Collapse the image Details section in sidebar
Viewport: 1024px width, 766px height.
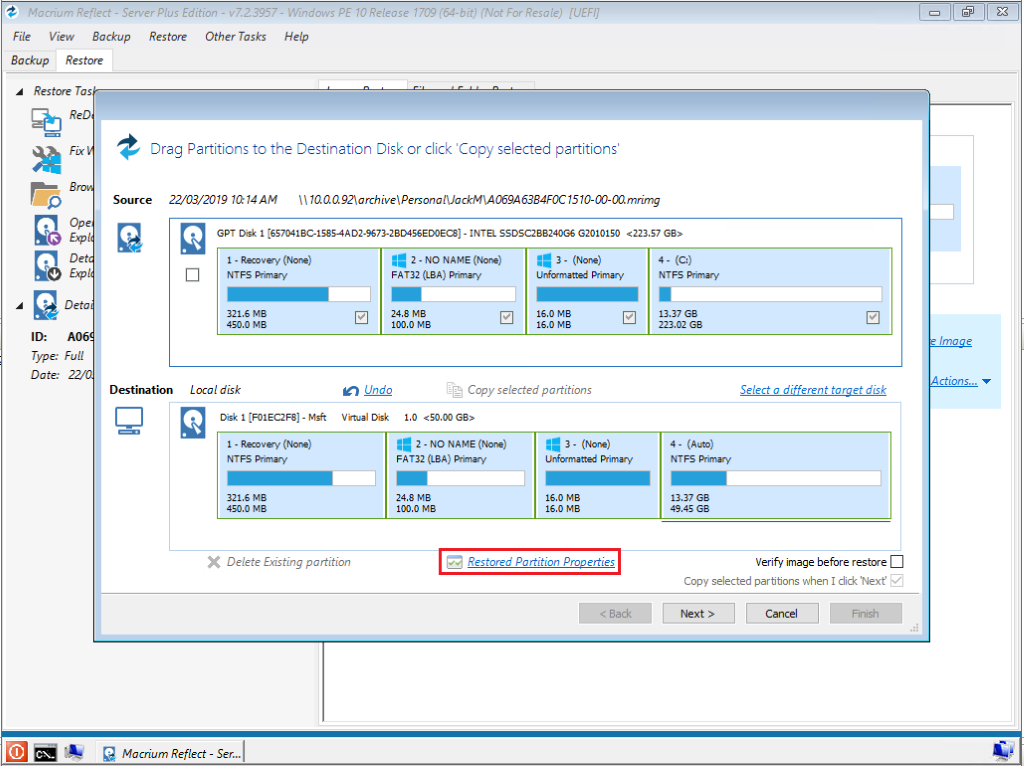coord(20,305)
